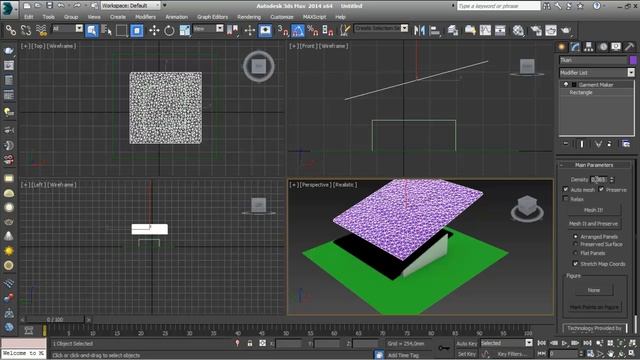Image resolution: width=640 pixels, height=360 pixels.
Task: Click the Bind to Space Warp tool
Action: [x=41, y=30]
